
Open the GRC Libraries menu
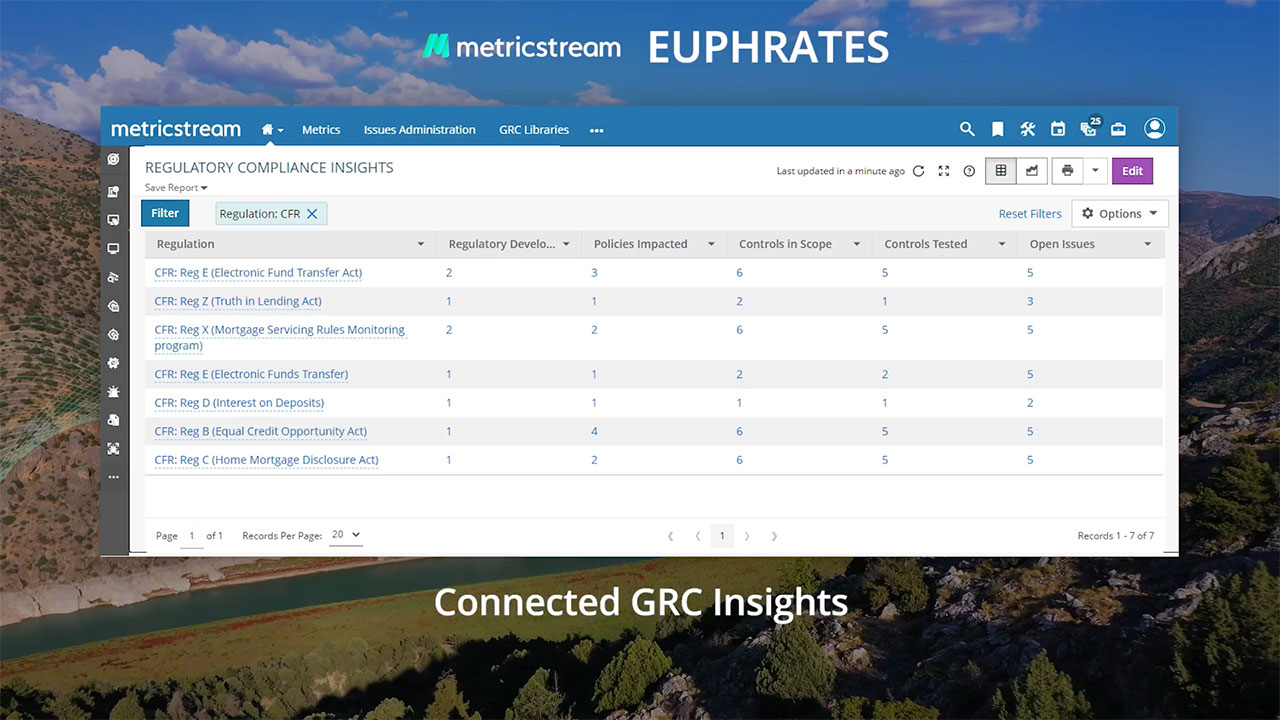click(x=534, y=130)
